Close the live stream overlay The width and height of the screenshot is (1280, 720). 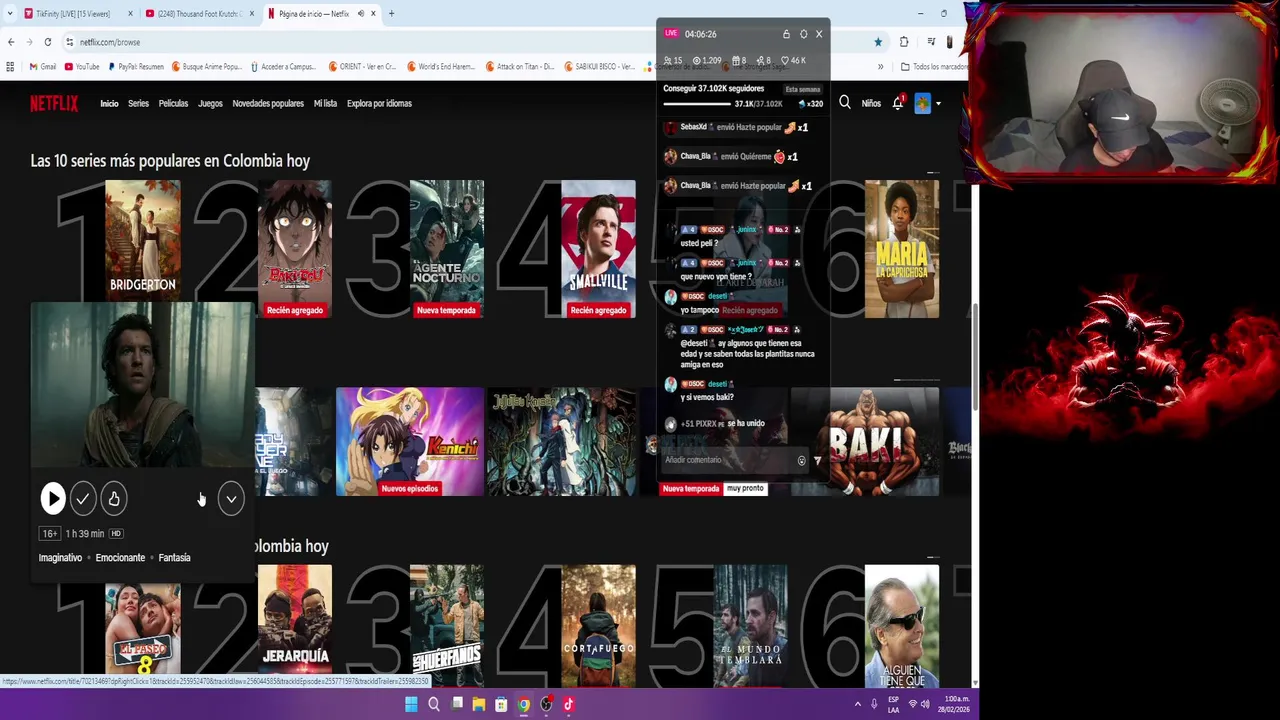tap(819, 34)
